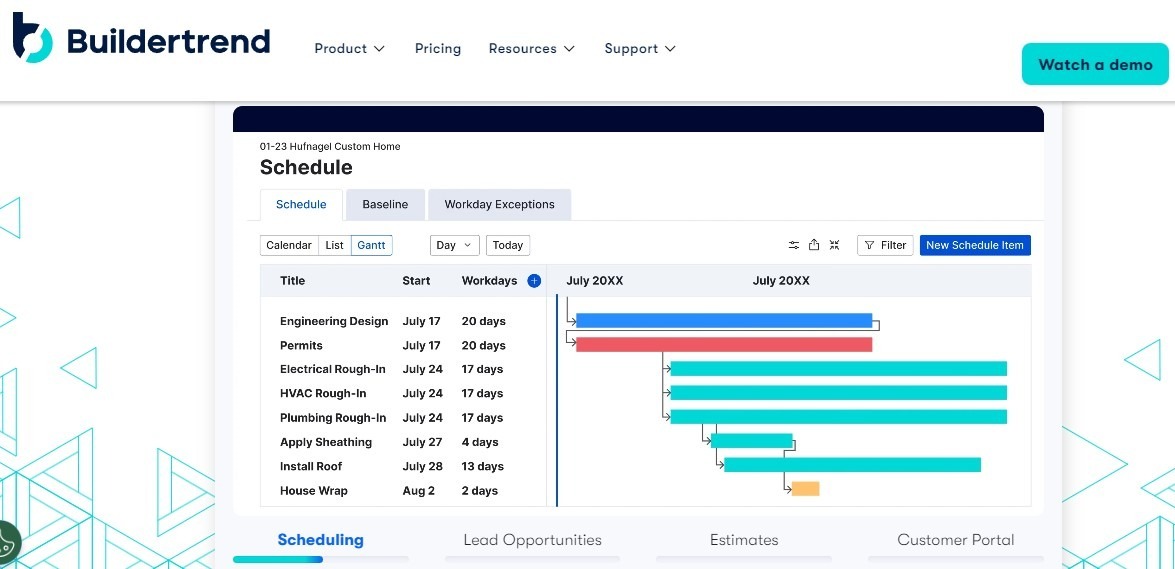Expand the Support menu
Viewport: 1175px width, 569px height.
pyautogui.click(x=640, y=49)
